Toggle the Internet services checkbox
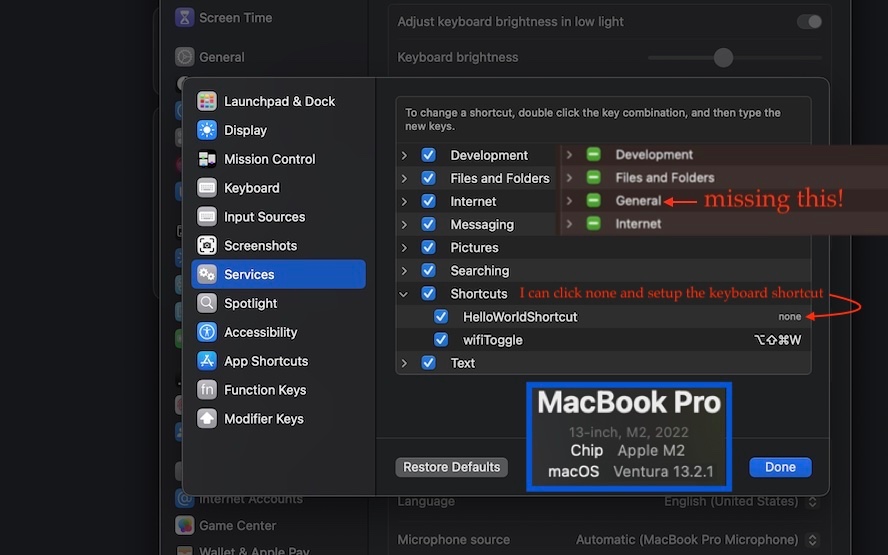Viewport: 888px width, 555px height. tap(429, 202)
